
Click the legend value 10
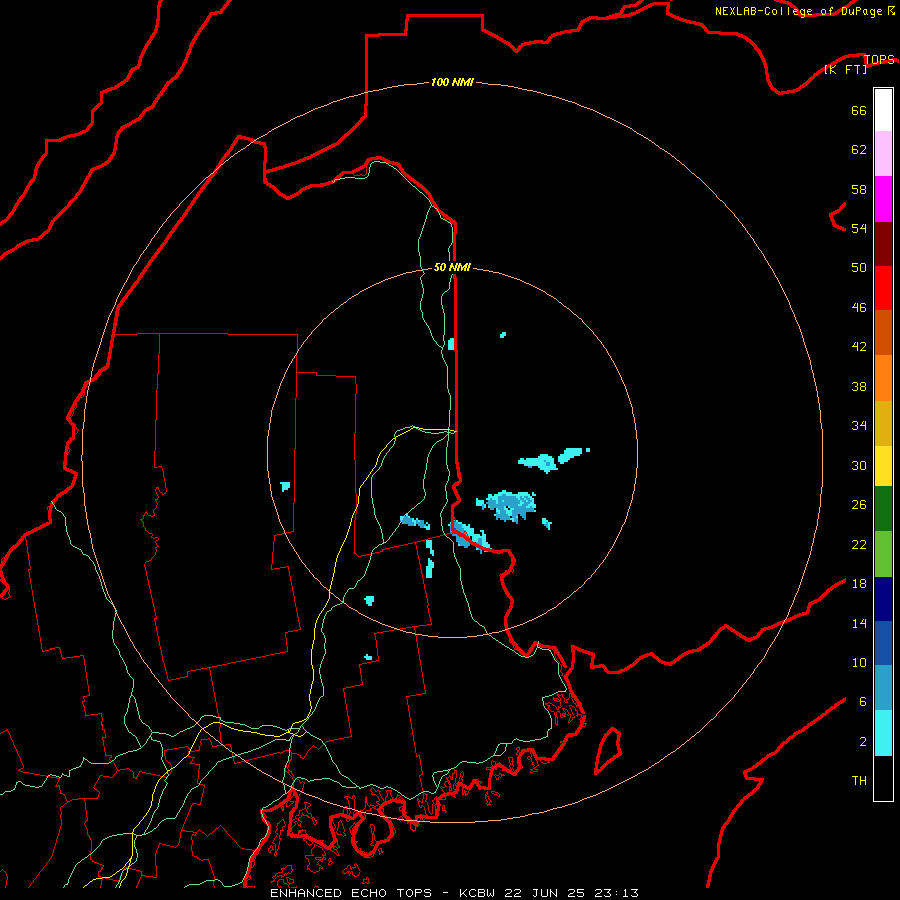coord(859,663)
